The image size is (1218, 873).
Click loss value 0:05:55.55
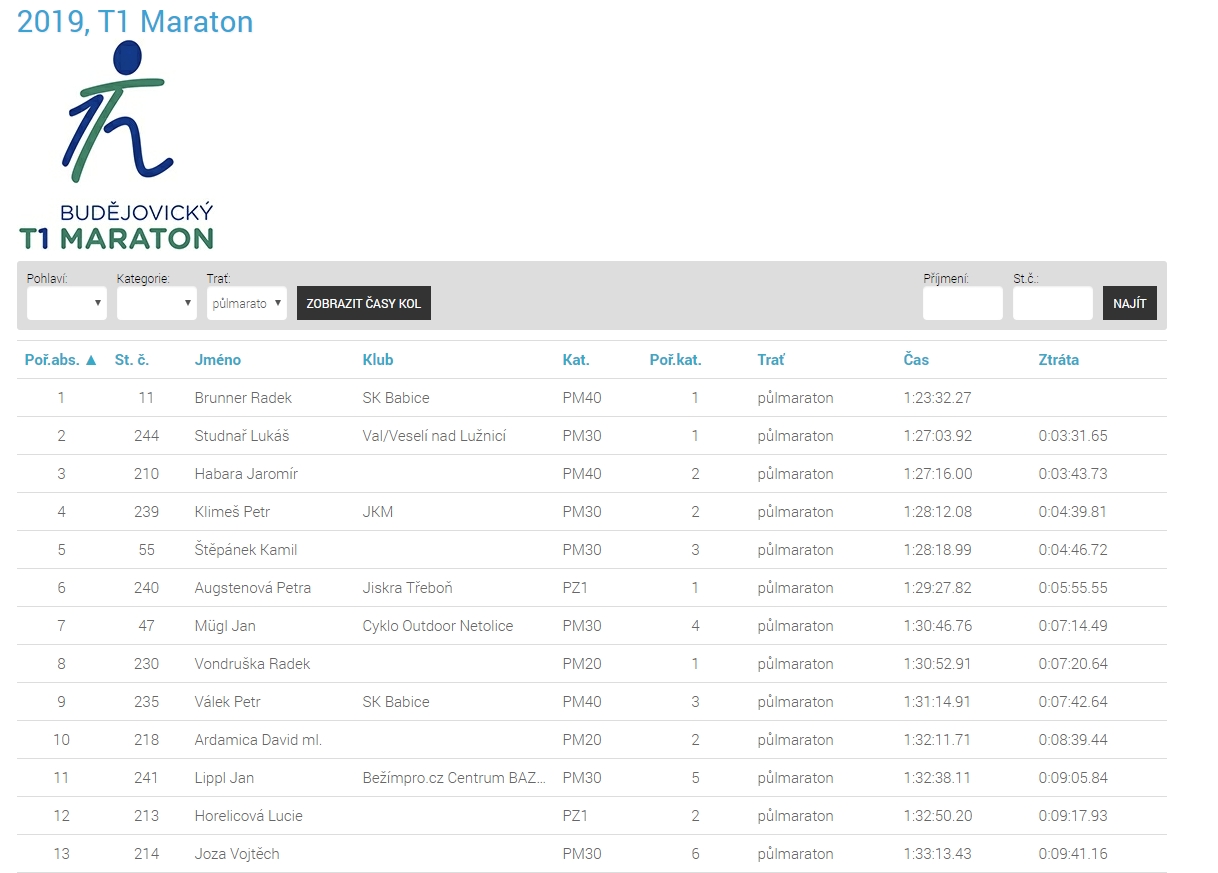pyautogui.click(x=1073, y=588)
